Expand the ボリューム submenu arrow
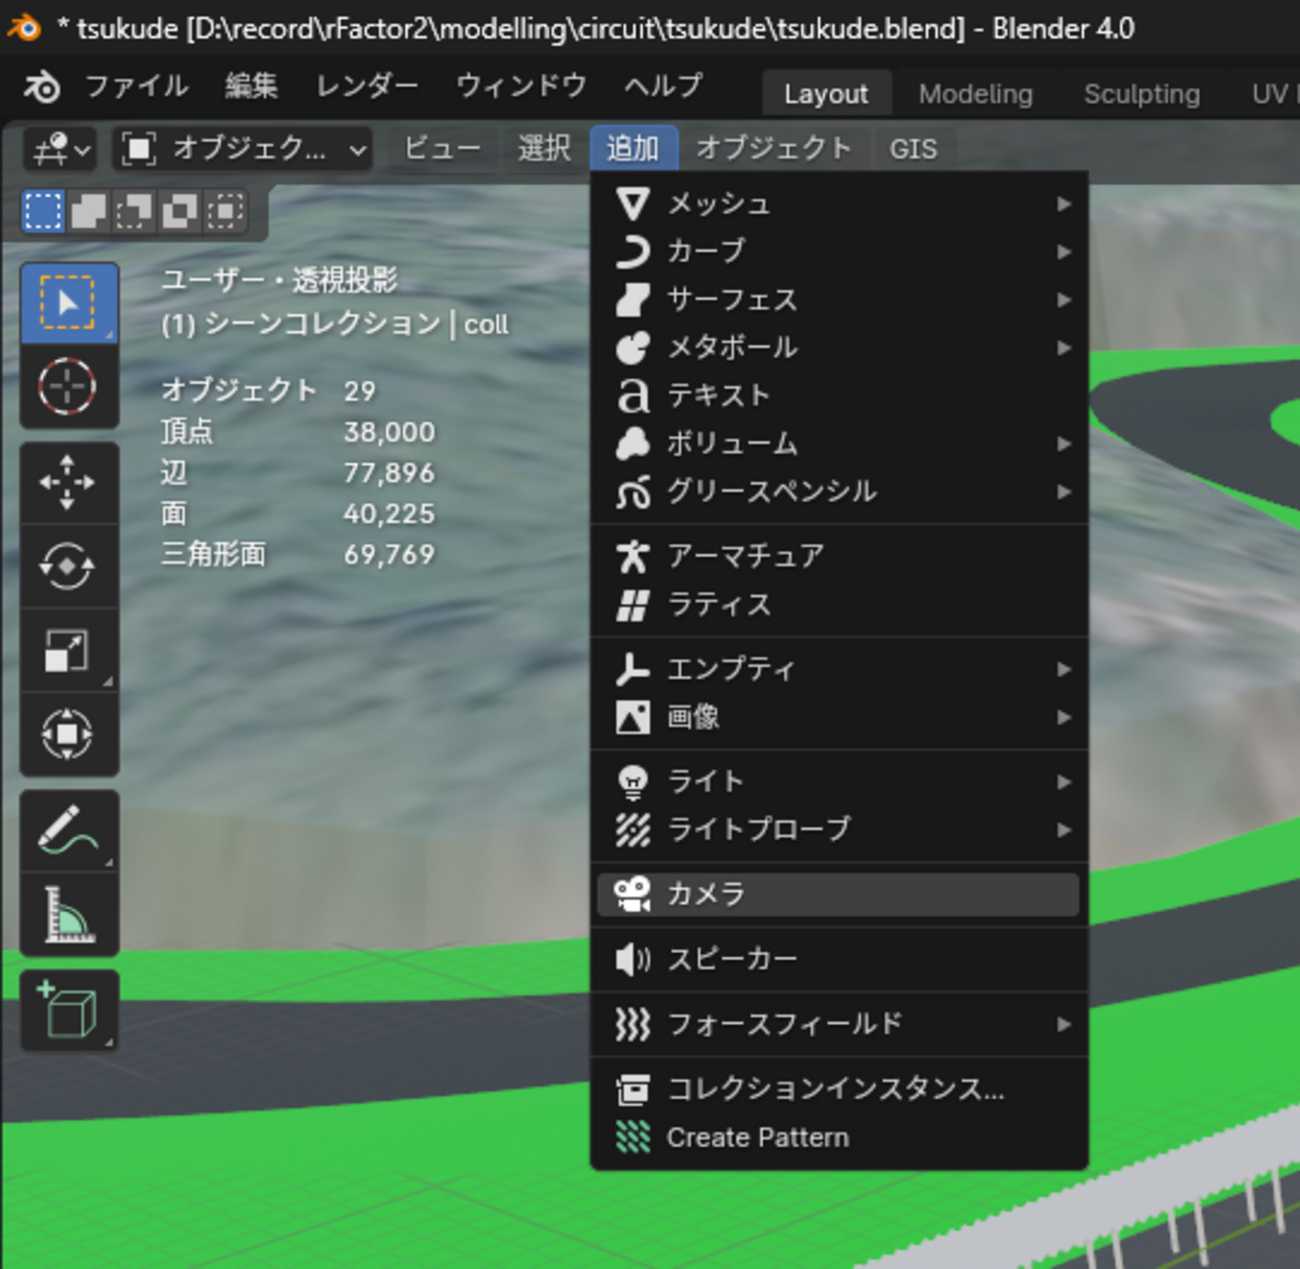This screenshot has height=1269, width=1300. point(1064,444)
